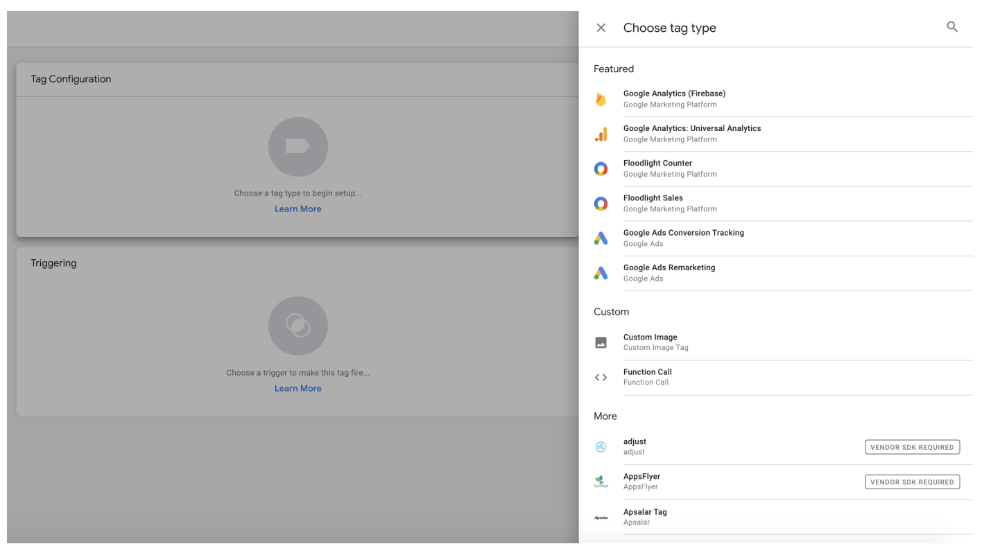Open Learn More link under Tag Configuration
The image size is (1000, 553).
298,209
